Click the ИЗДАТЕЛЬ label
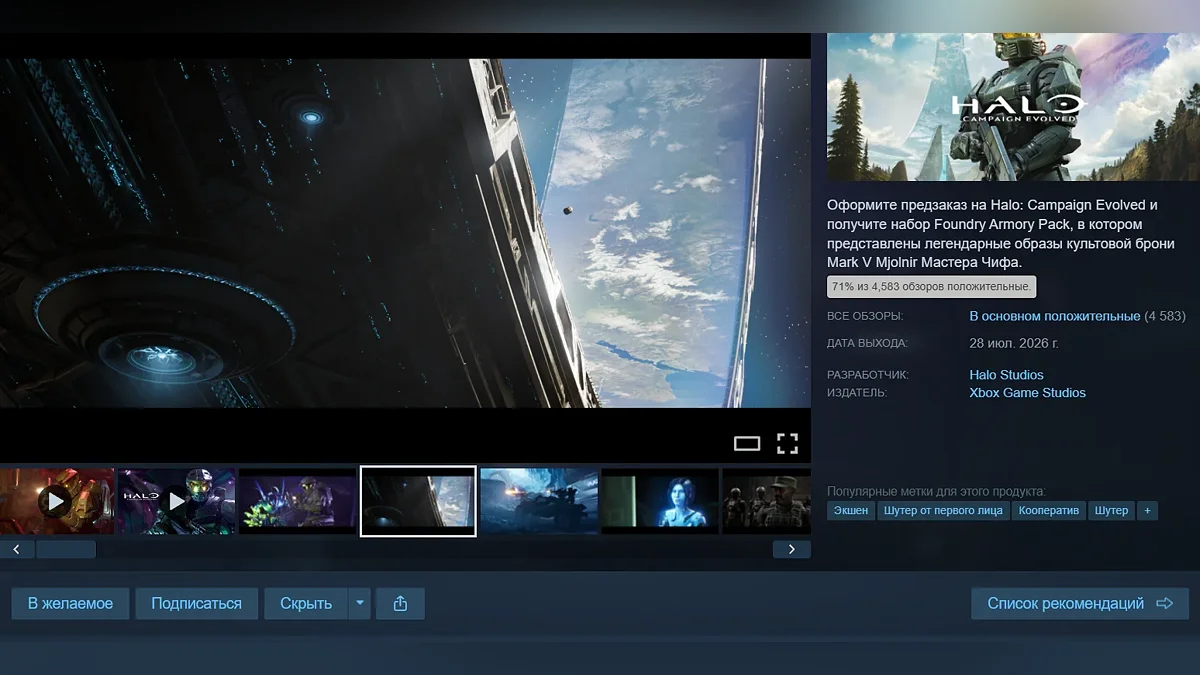Viewport: 1200px width, 675px height. (857, 393)
